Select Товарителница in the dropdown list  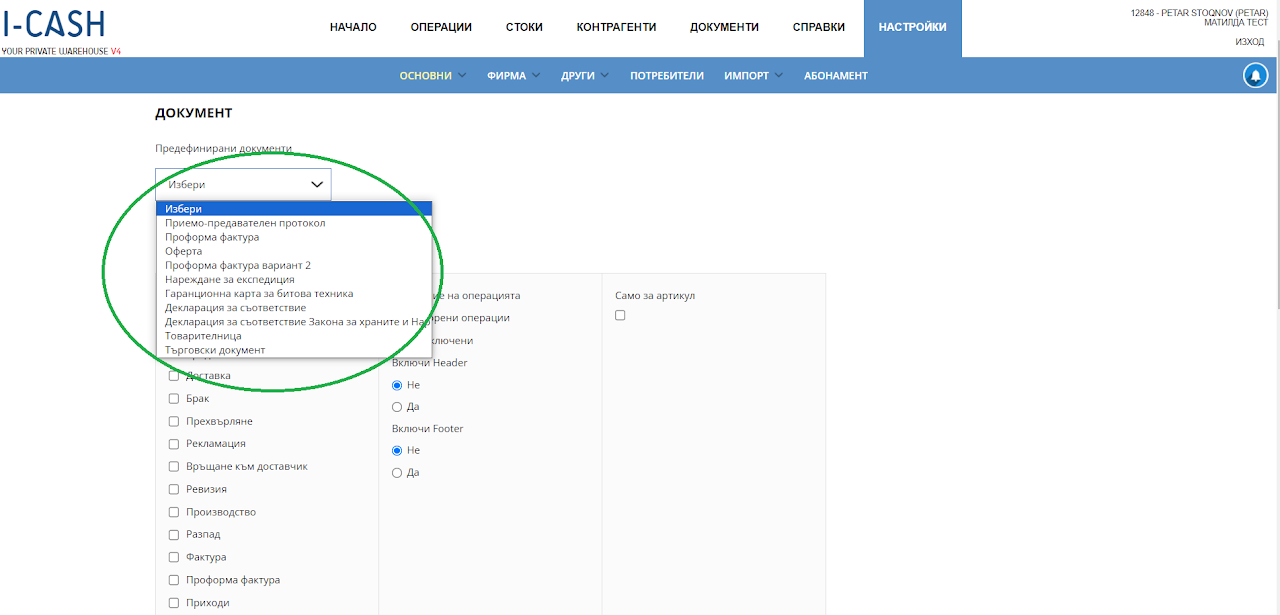pos(294,336)
